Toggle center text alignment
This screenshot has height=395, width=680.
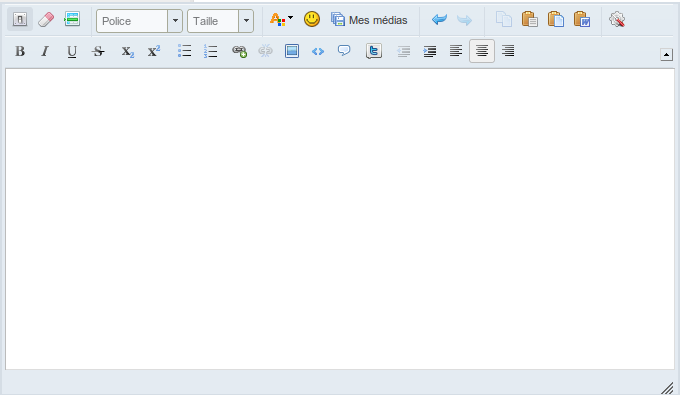[482, 51]
